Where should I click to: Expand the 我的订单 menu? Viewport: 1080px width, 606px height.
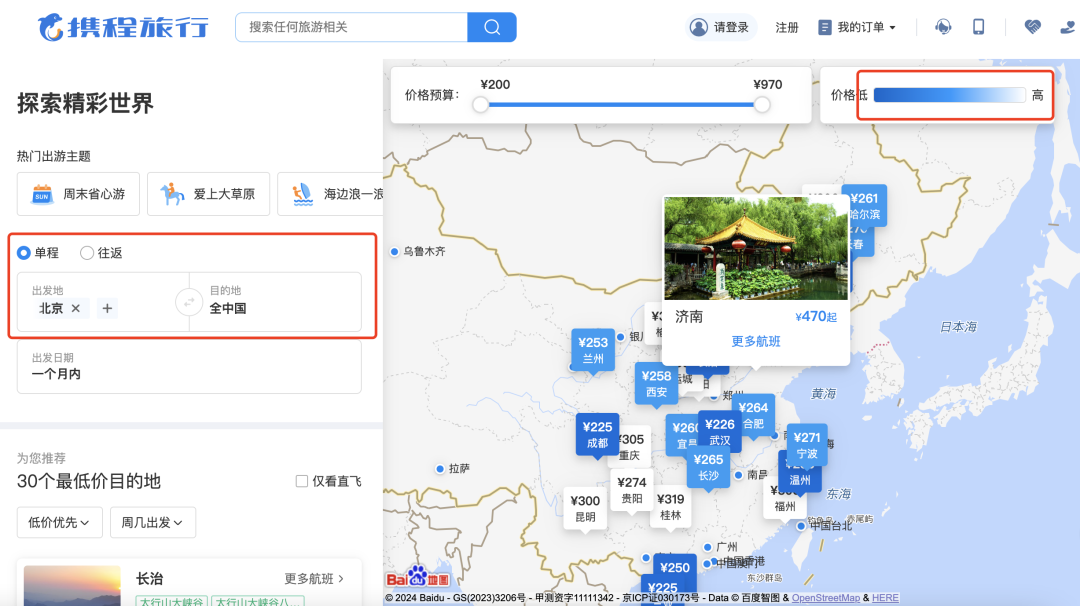[857, 27]
